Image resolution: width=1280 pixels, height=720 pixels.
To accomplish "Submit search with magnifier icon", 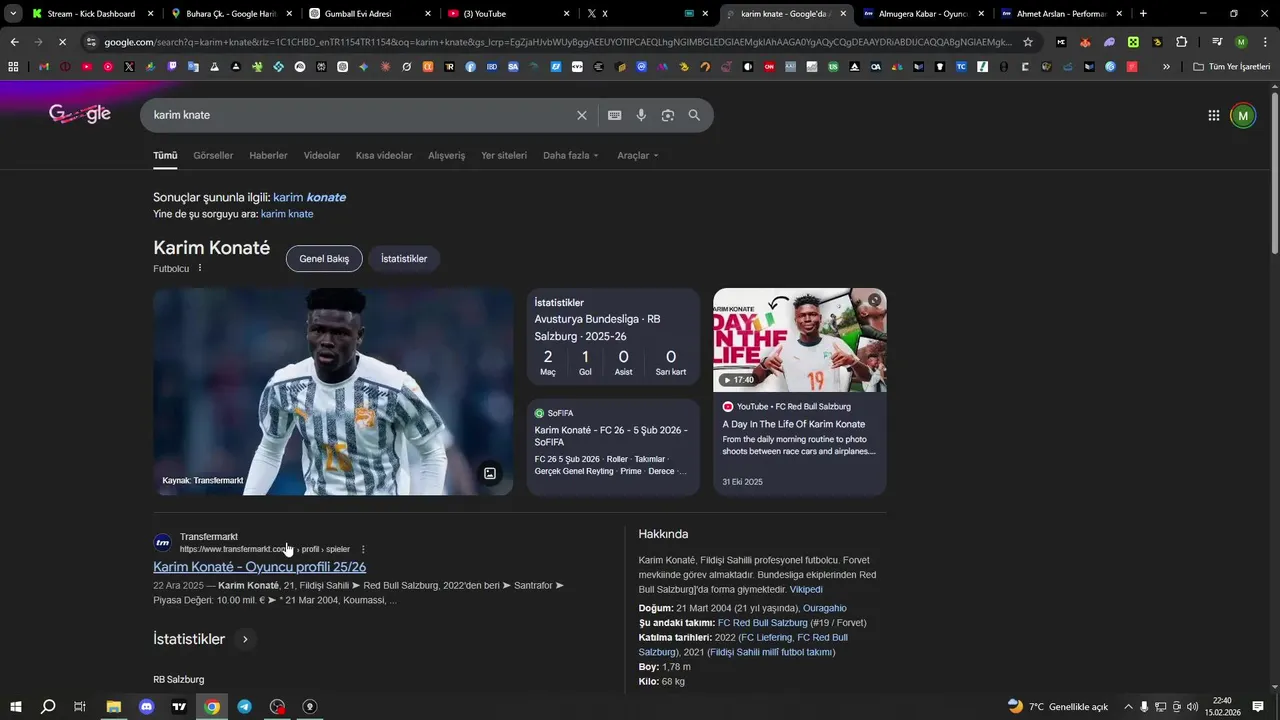I will click(x=694, y=115).
